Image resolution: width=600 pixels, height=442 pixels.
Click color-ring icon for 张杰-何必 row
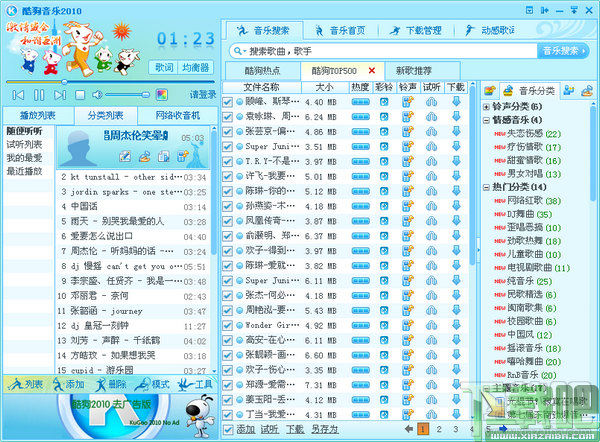coord(384,295)
